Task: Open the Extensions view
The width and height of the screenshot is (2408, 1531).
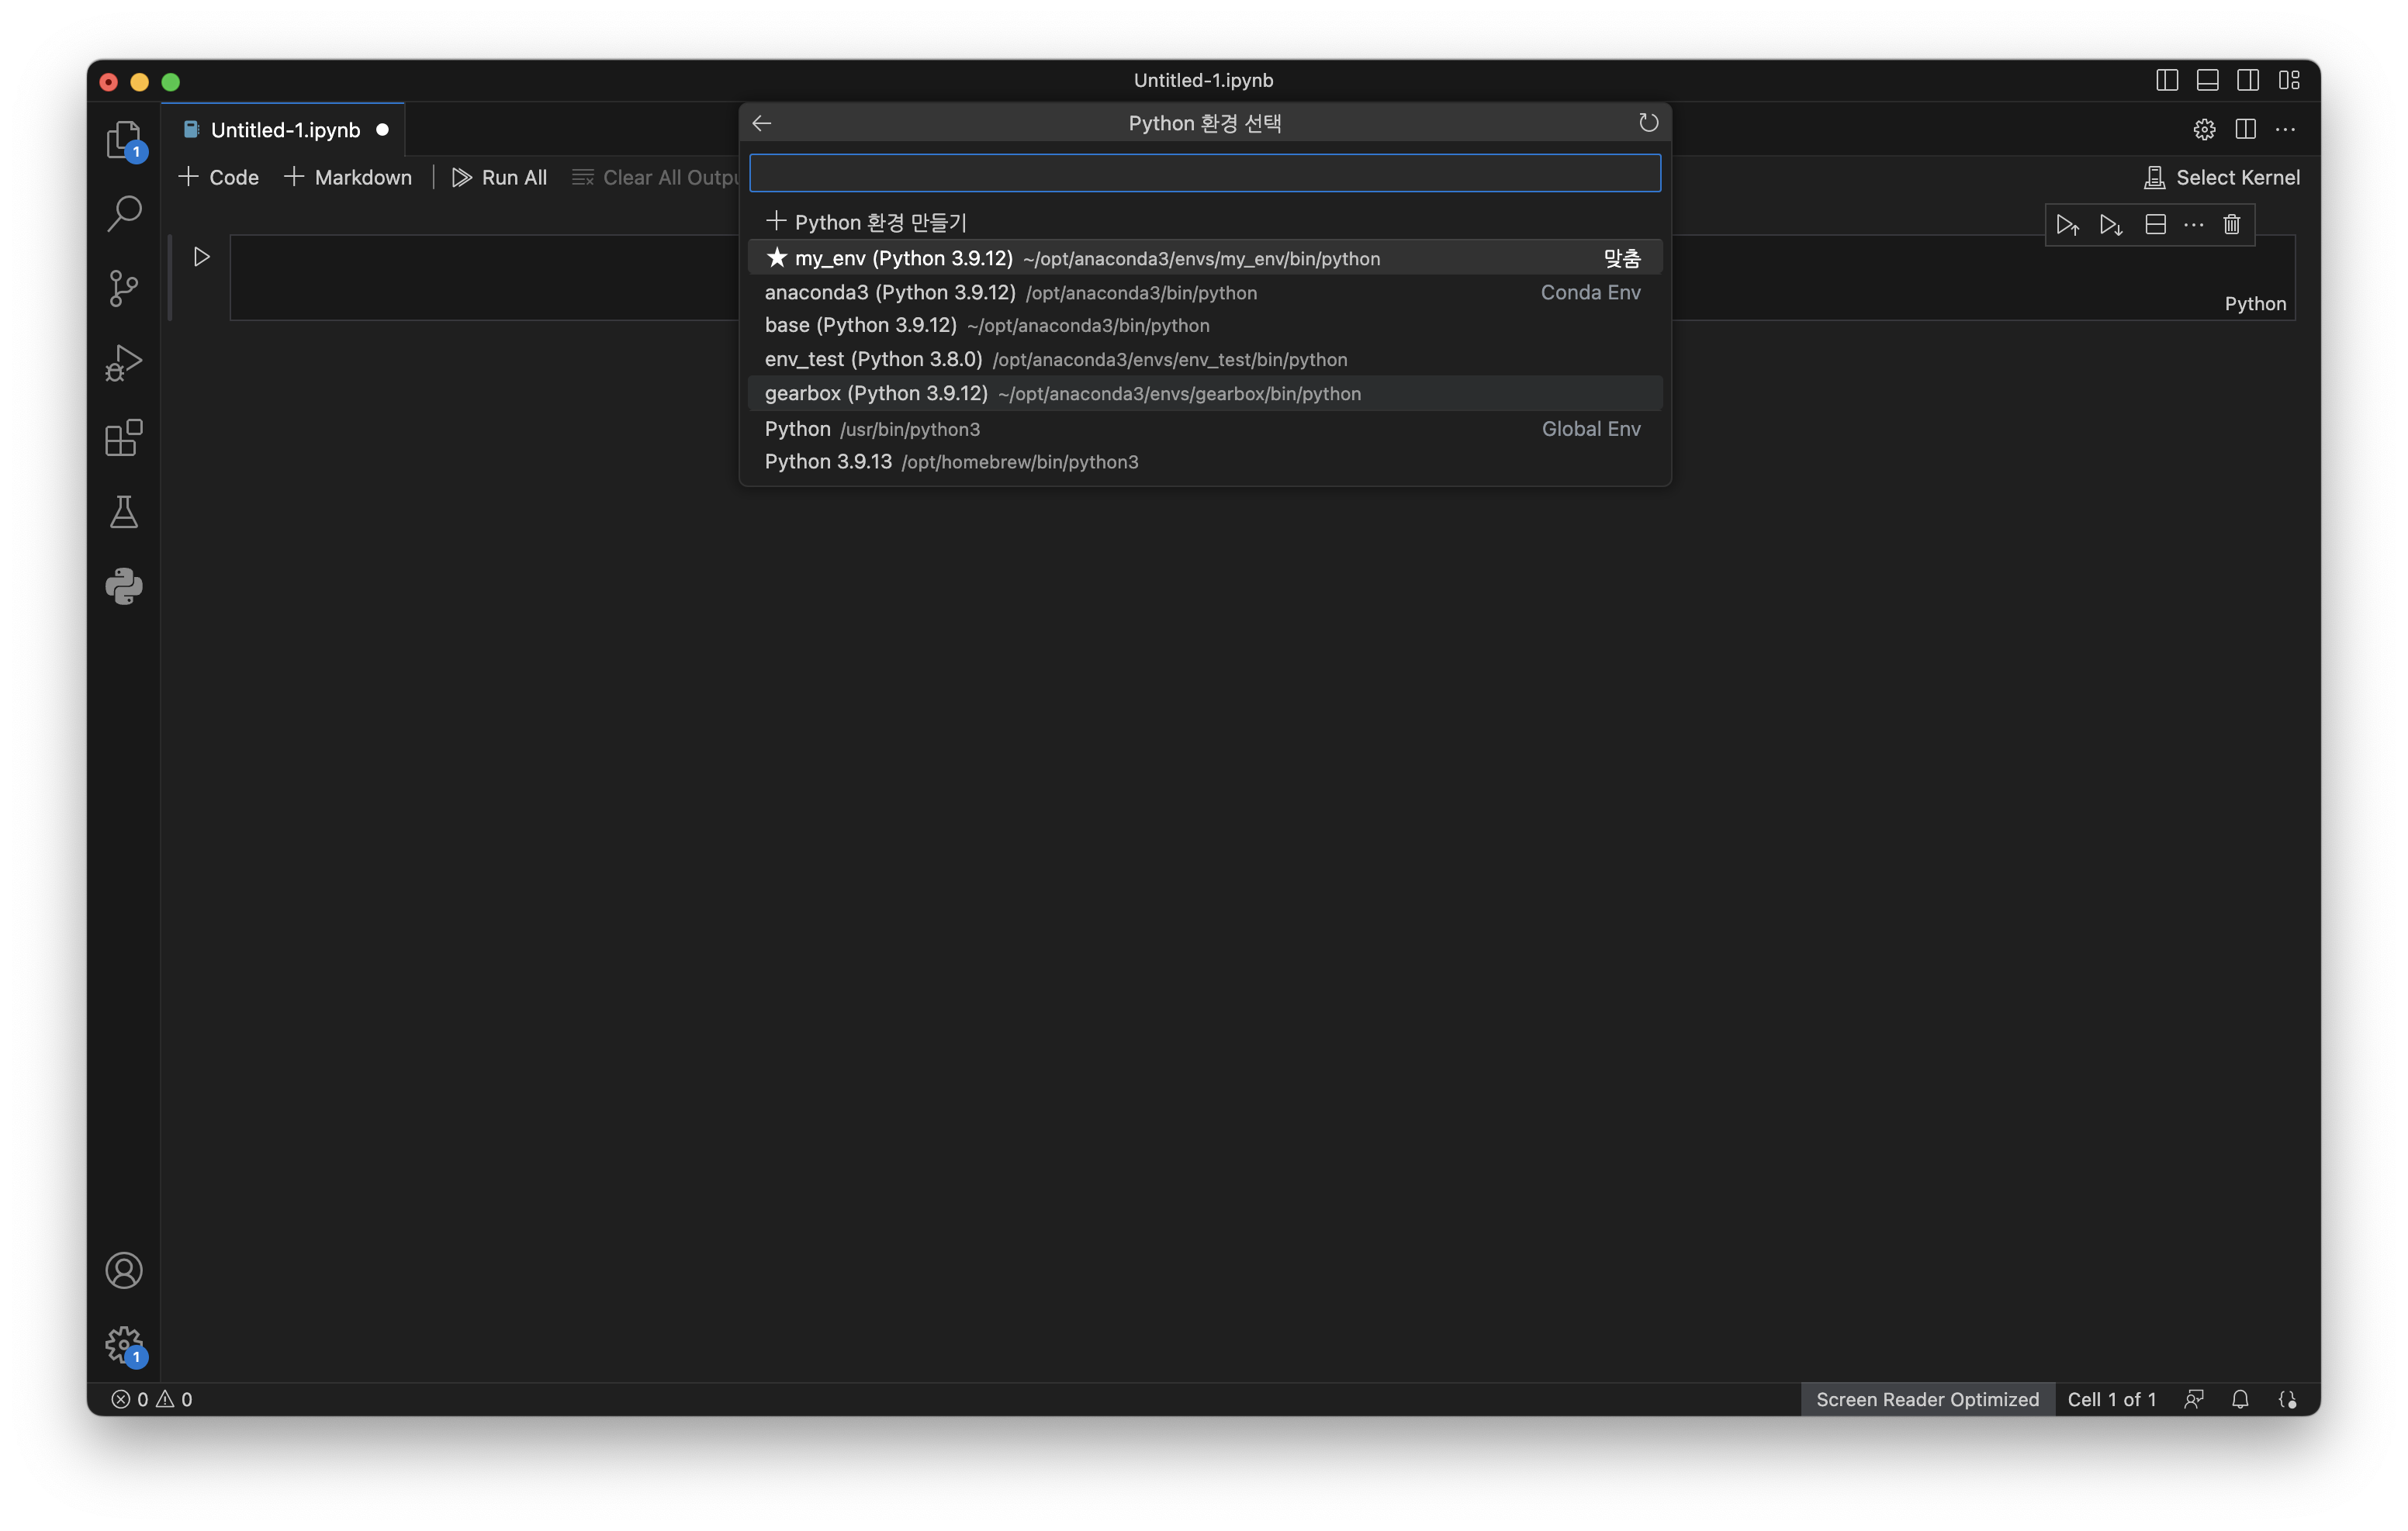Action: point(124,438)
